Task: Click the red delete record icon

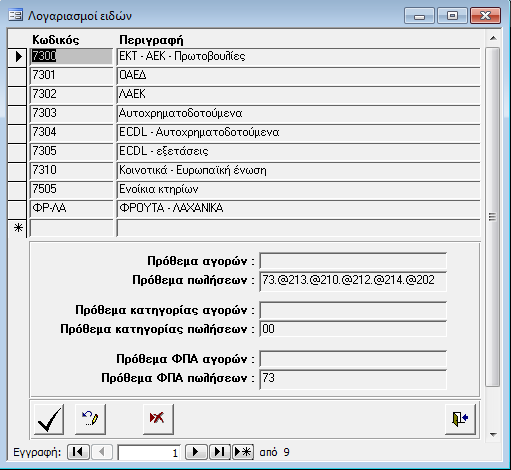Action: pyautogui.click(x=158, y=419)
